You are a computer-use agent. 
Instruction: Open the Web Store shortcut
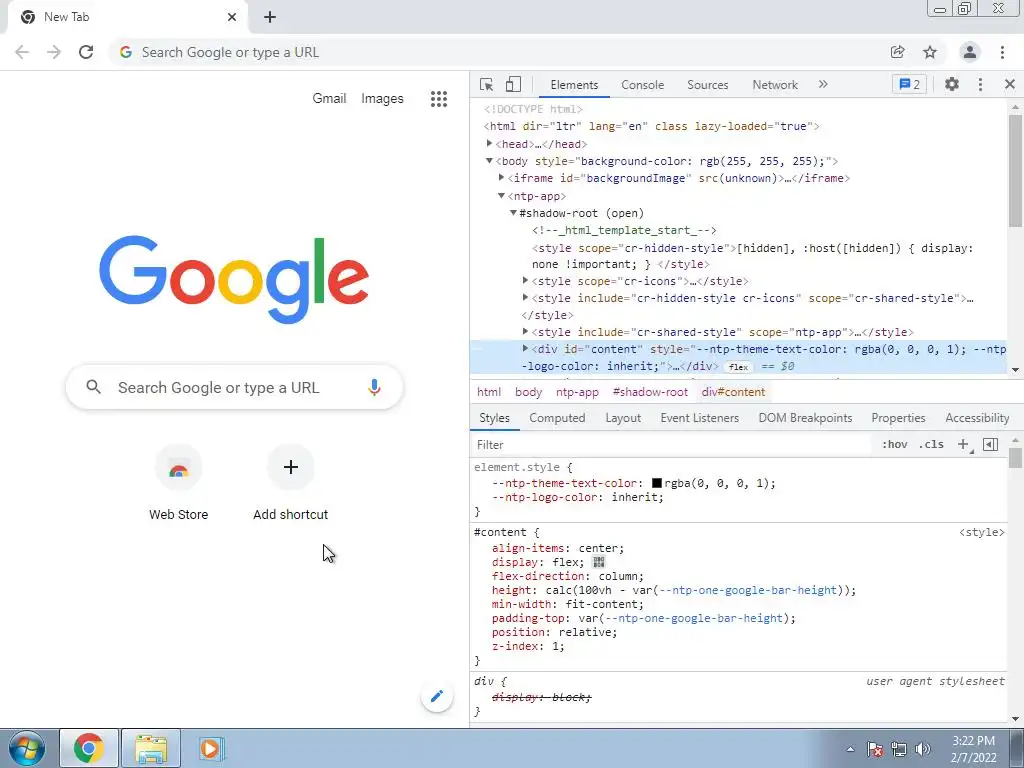tap(178, 483)
